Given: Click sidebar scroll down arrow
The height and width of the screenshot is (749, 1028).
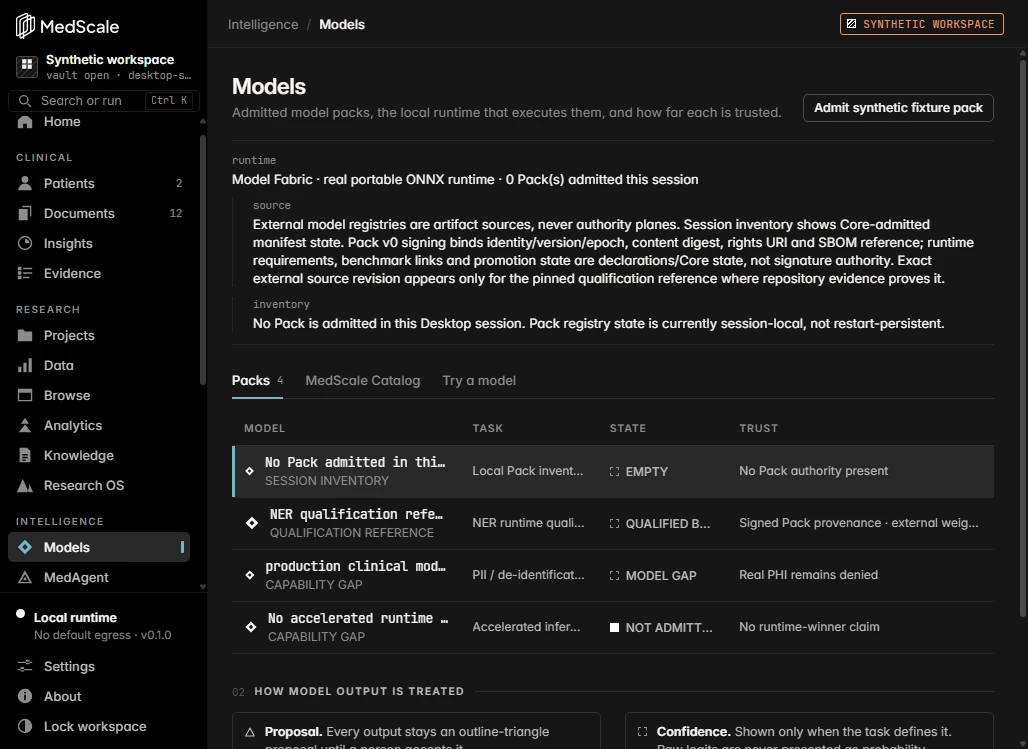Looking at the screenshot, I should [203, 587].
